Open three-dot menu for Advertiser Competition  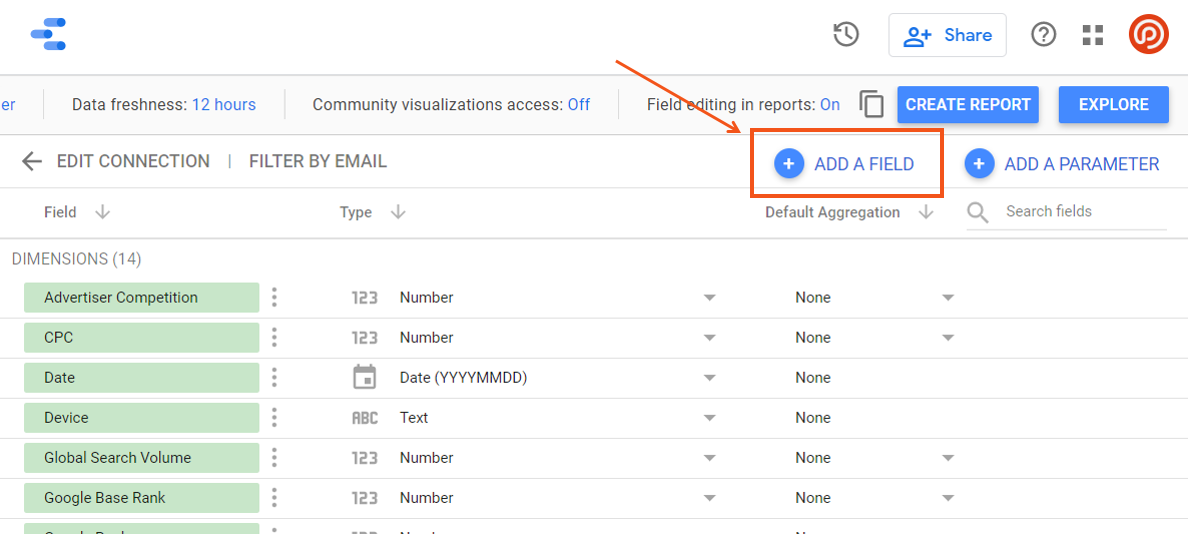(274, 297)
